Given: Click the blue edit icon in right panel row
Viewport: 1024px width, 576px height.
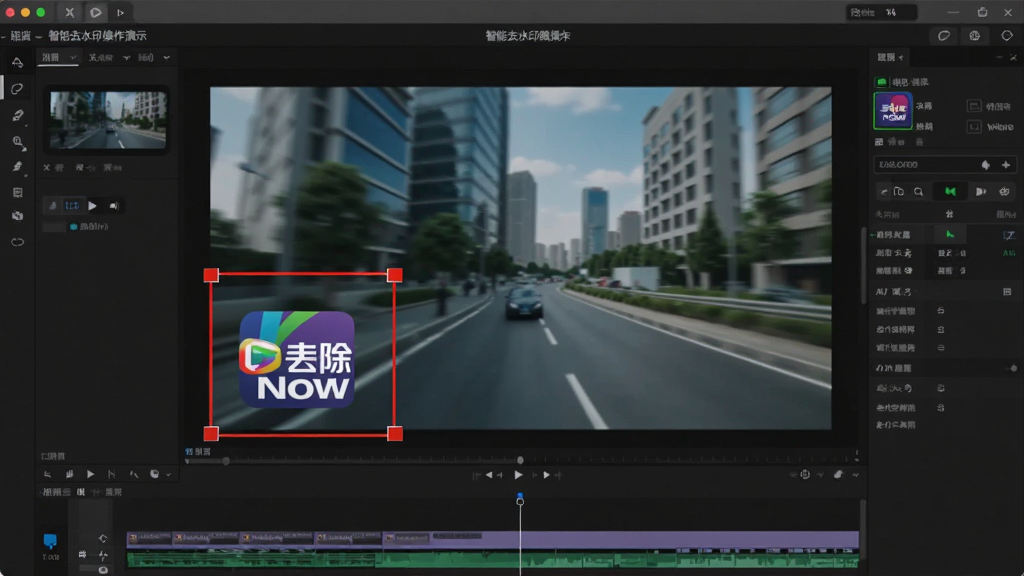Looking at the screenshot, I should click(x=1009, y=234).
